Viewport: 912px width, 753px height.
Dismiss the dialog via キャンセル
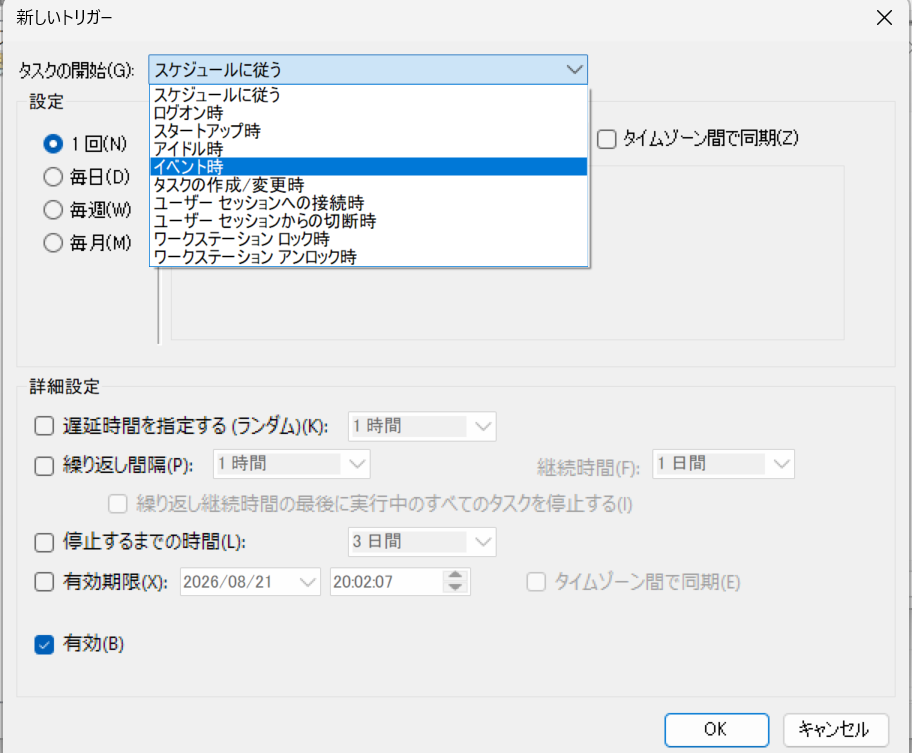pyautogui.click(x=836, y=729)
